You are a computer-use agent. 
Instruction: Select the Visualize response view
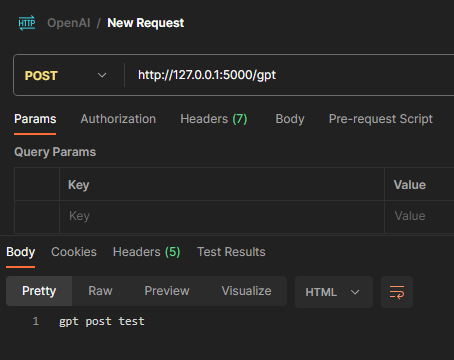(x=246, y=291)
